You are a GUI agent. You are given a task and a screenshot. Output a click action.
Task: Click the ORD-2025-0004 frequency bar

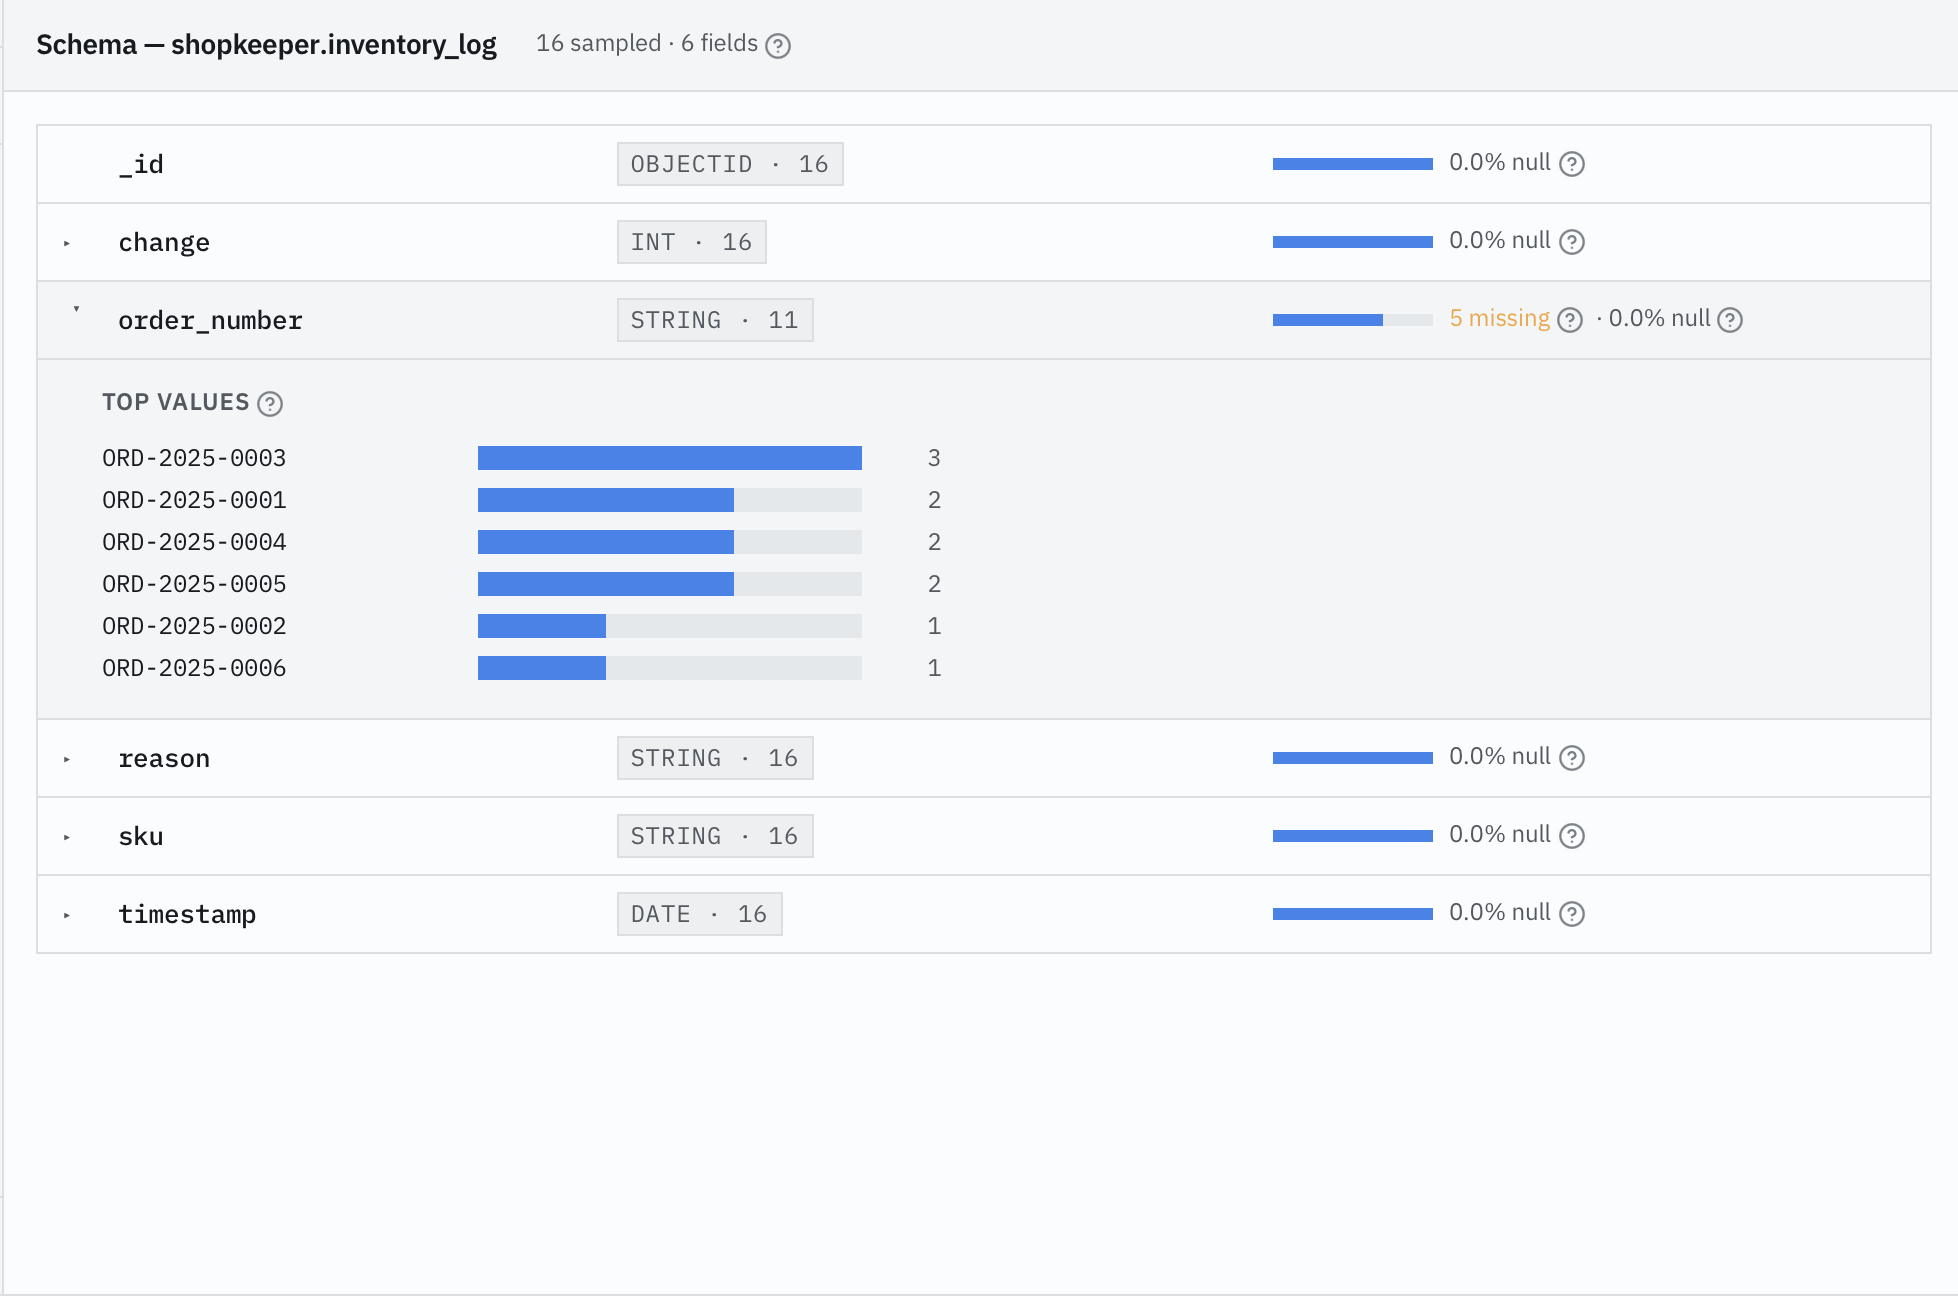pos(670,542)
